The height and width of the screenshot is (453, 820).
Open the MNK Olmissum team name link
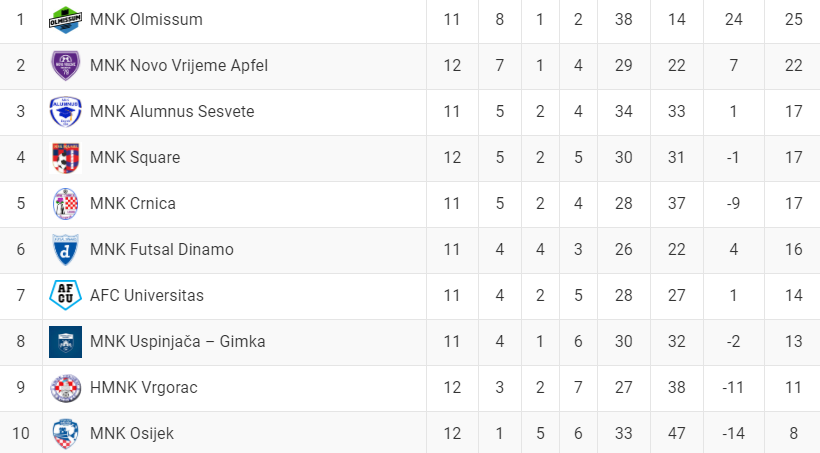146,19
